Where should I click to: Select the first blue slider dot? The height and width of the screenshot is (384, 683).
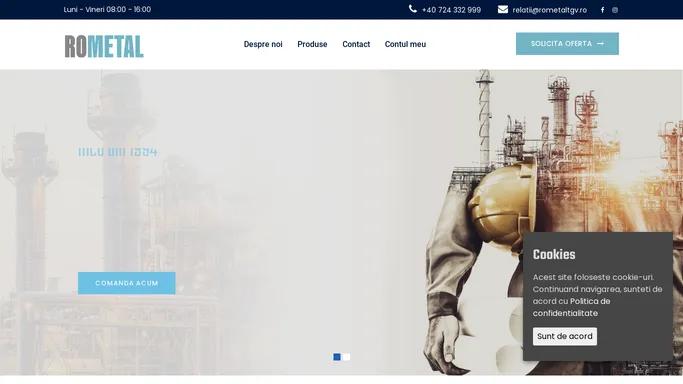pyautogui.click(x=337, y=357)
